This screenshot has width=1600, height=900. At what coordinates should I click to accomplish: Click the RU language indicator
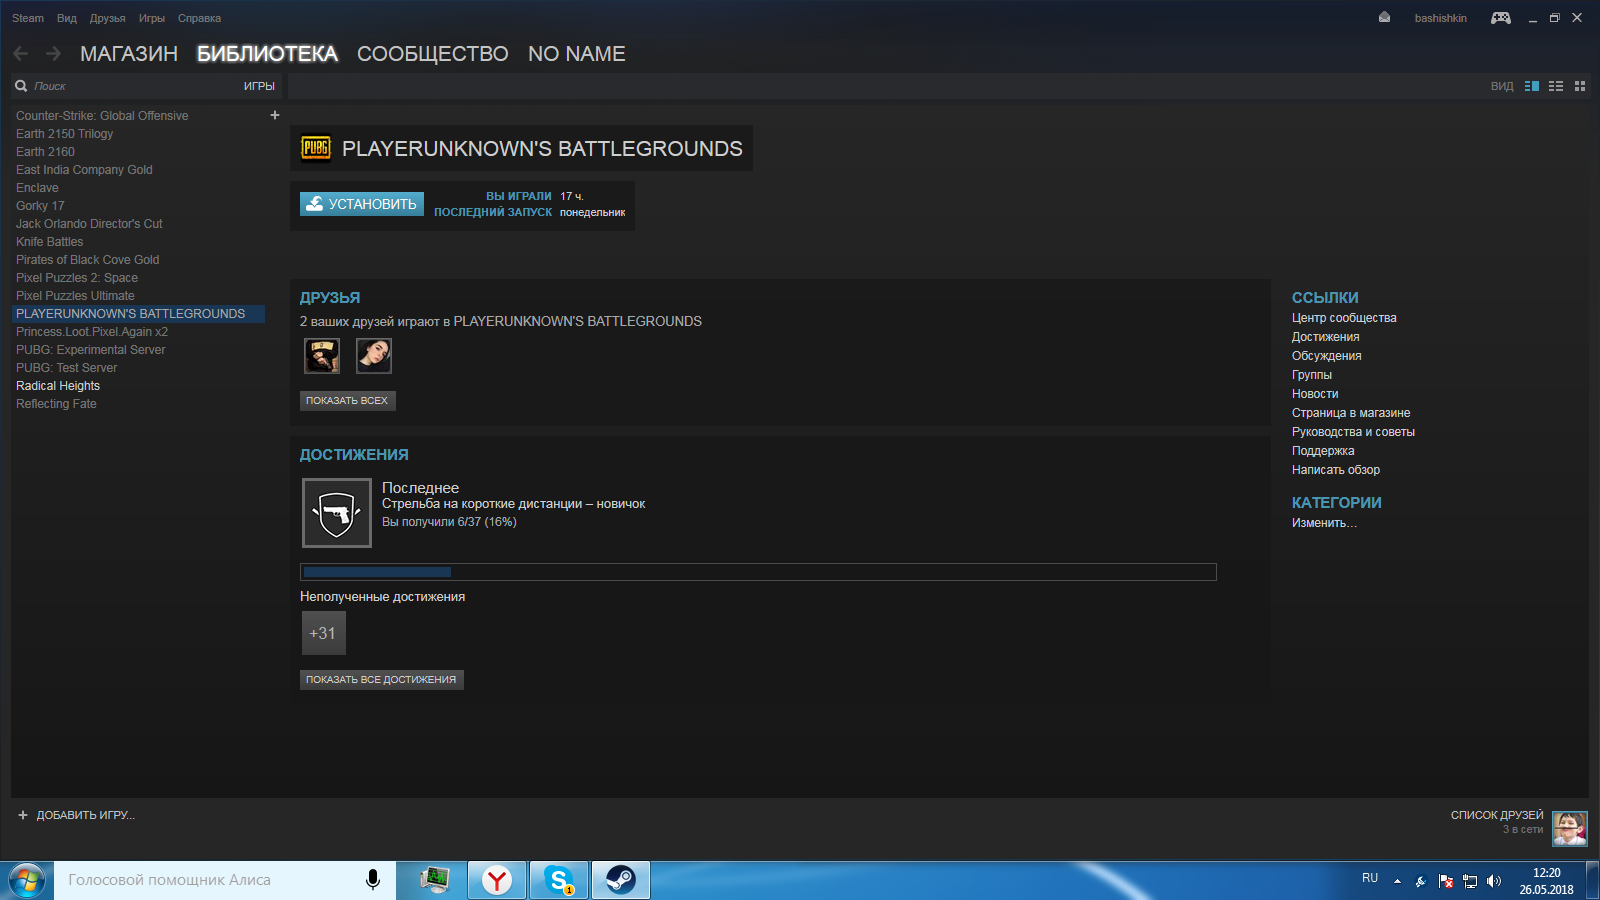1370,878
